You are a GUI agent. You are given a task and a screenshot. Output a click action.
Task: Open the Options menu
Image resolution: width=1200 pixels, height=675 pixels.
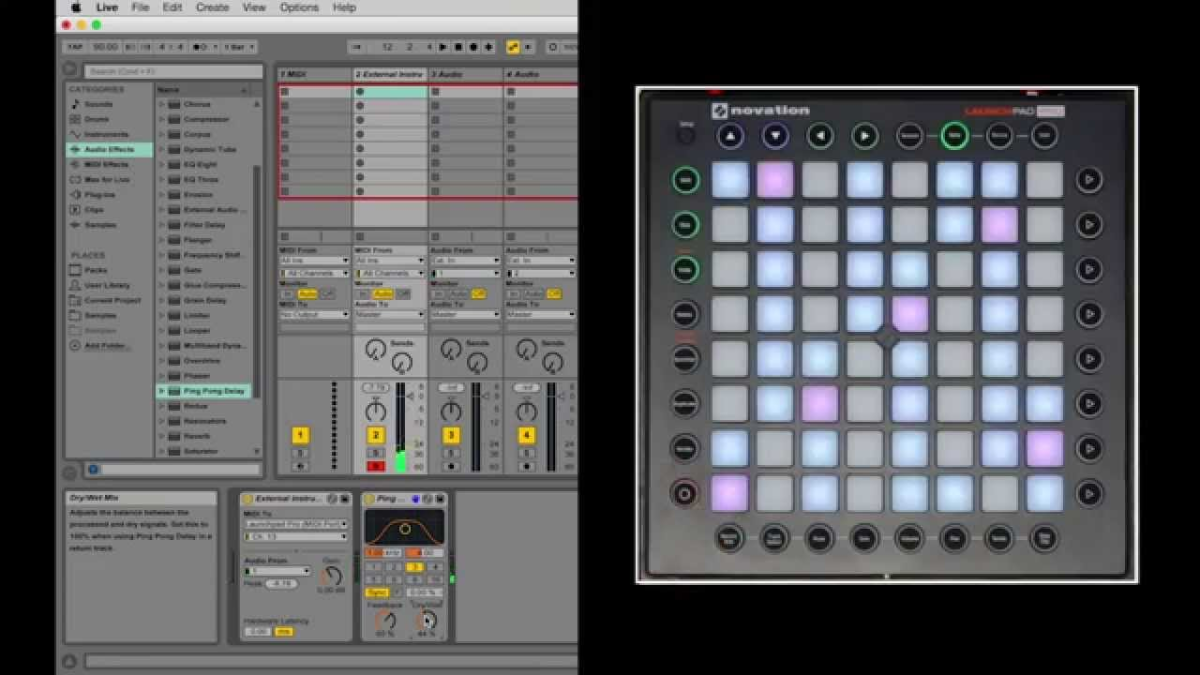298,7
